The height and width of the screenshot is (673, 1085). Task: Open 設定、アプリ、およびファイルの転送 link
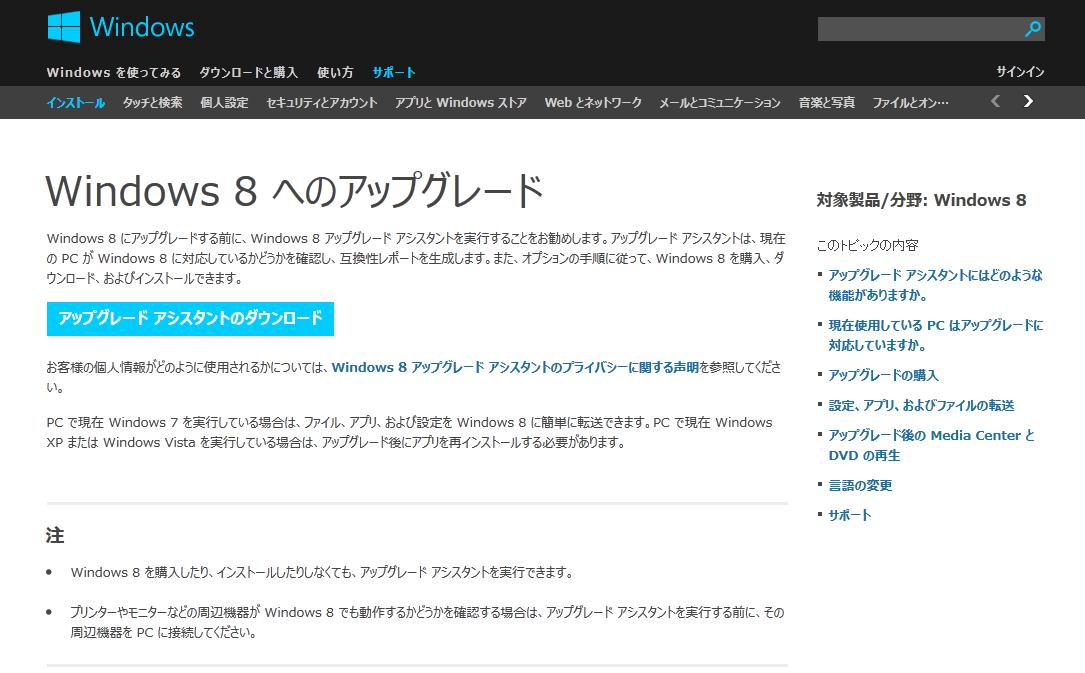click(921, 405)
